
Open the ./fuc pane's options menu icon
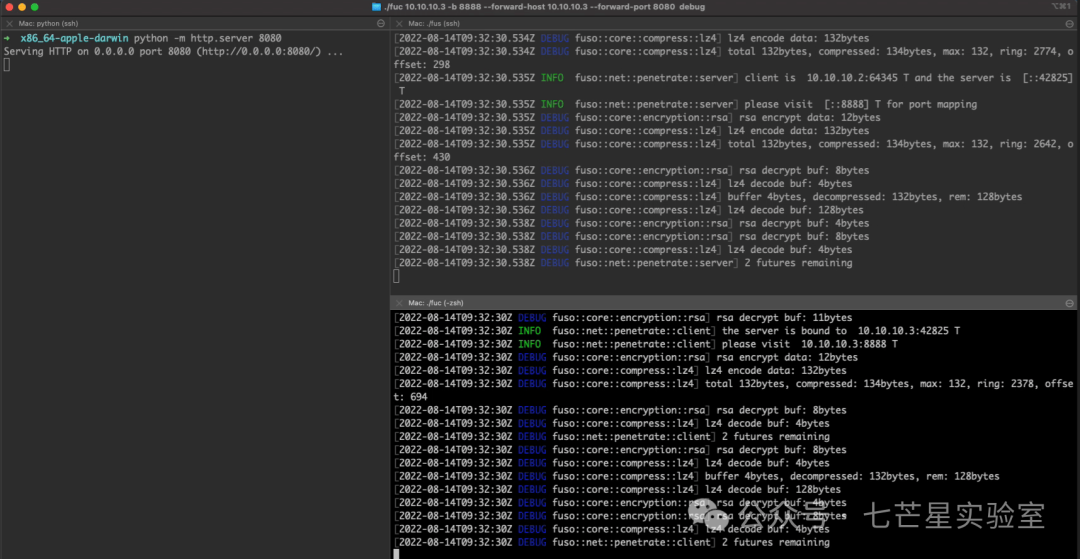click(1071, 302)
